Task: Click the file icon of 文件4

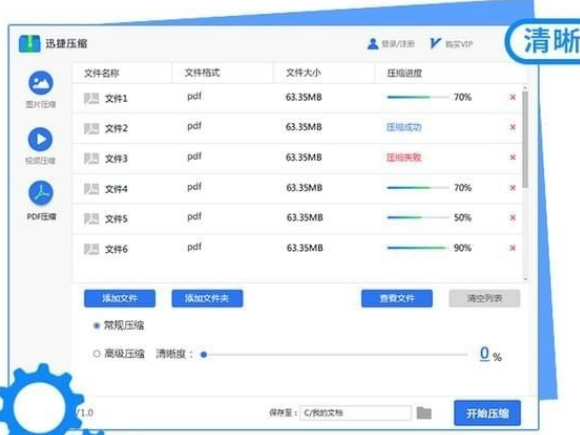Action: 91,189
